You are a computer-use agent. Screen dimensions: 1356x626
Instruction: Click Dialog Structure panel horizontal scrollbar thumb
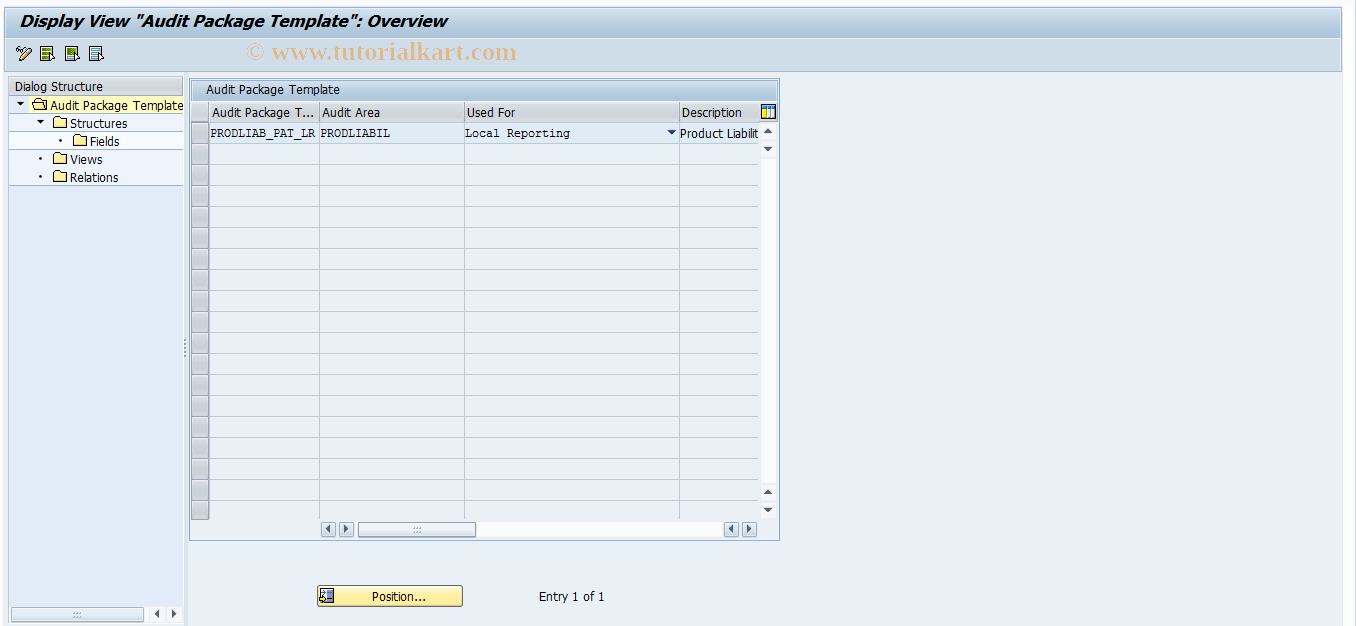coord(77,614)
